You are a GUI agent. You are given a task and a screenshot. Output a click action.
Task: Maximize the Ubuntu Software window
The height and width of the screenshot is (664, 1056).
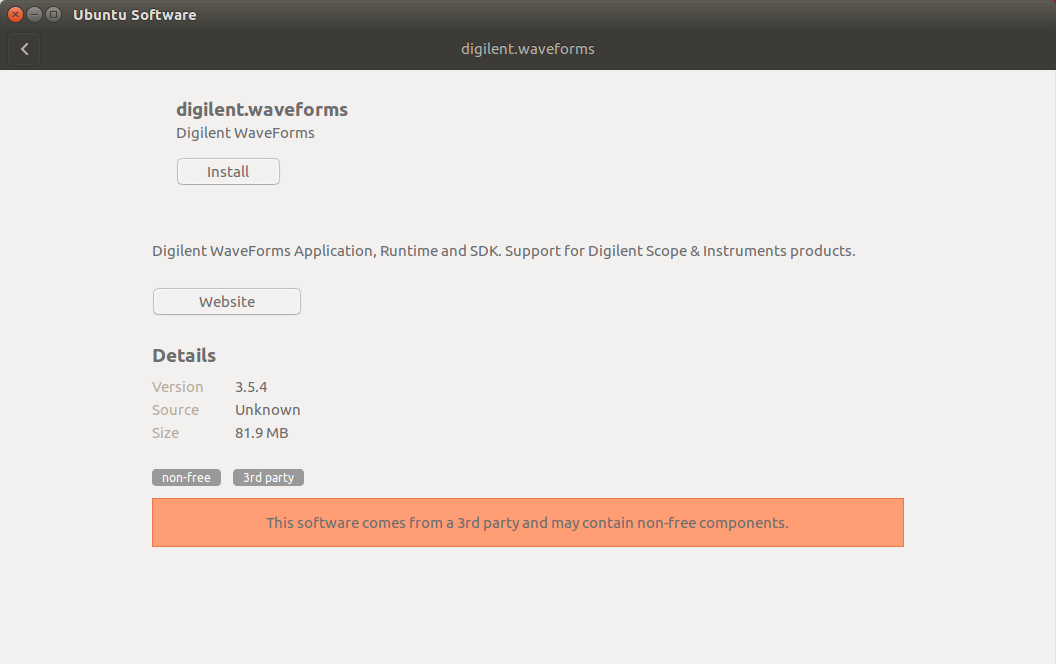pyautogui.click(x=53, y=14)
